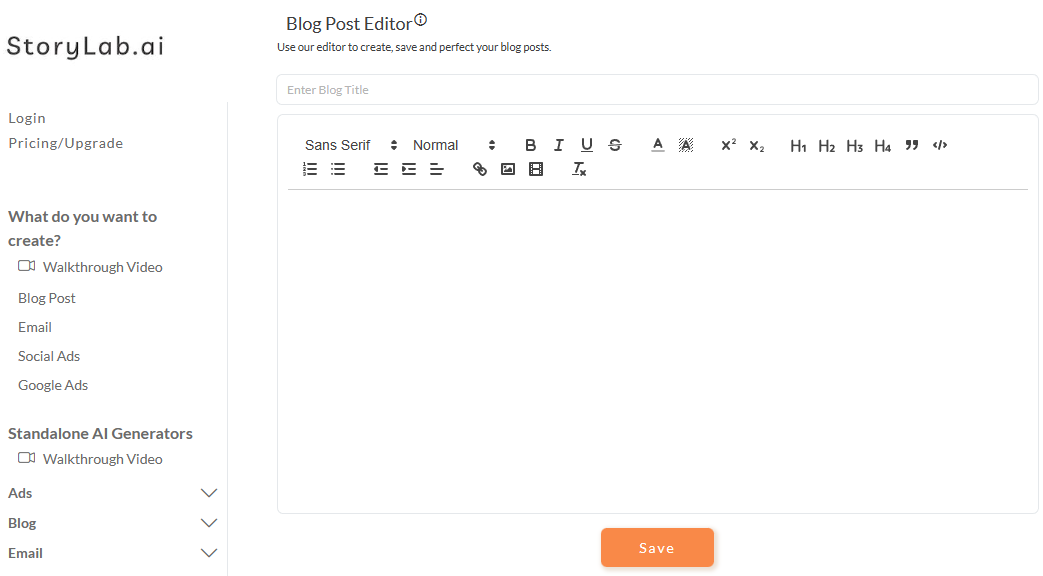
Task: Click inside the blog post text area
Action: coord(657,351)
